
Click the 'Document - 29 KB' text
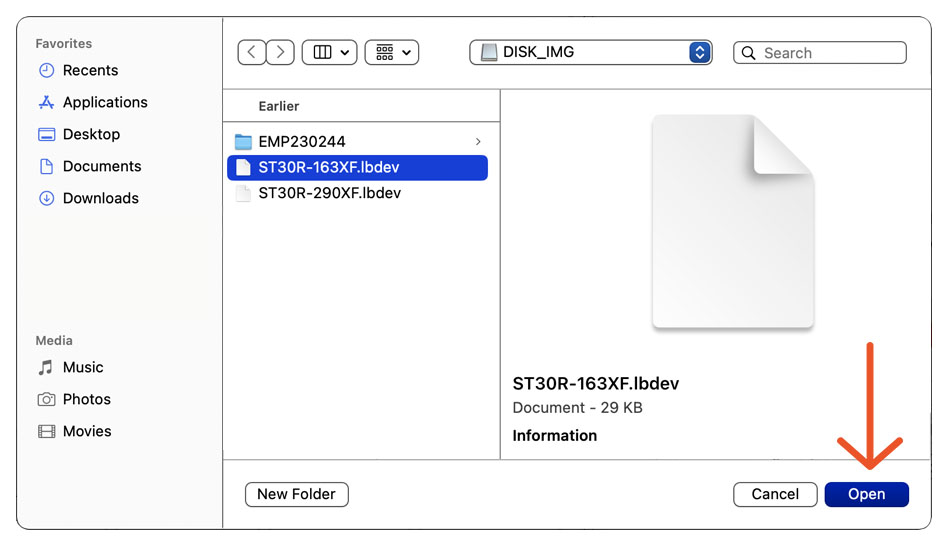click(x=577, y=408)
